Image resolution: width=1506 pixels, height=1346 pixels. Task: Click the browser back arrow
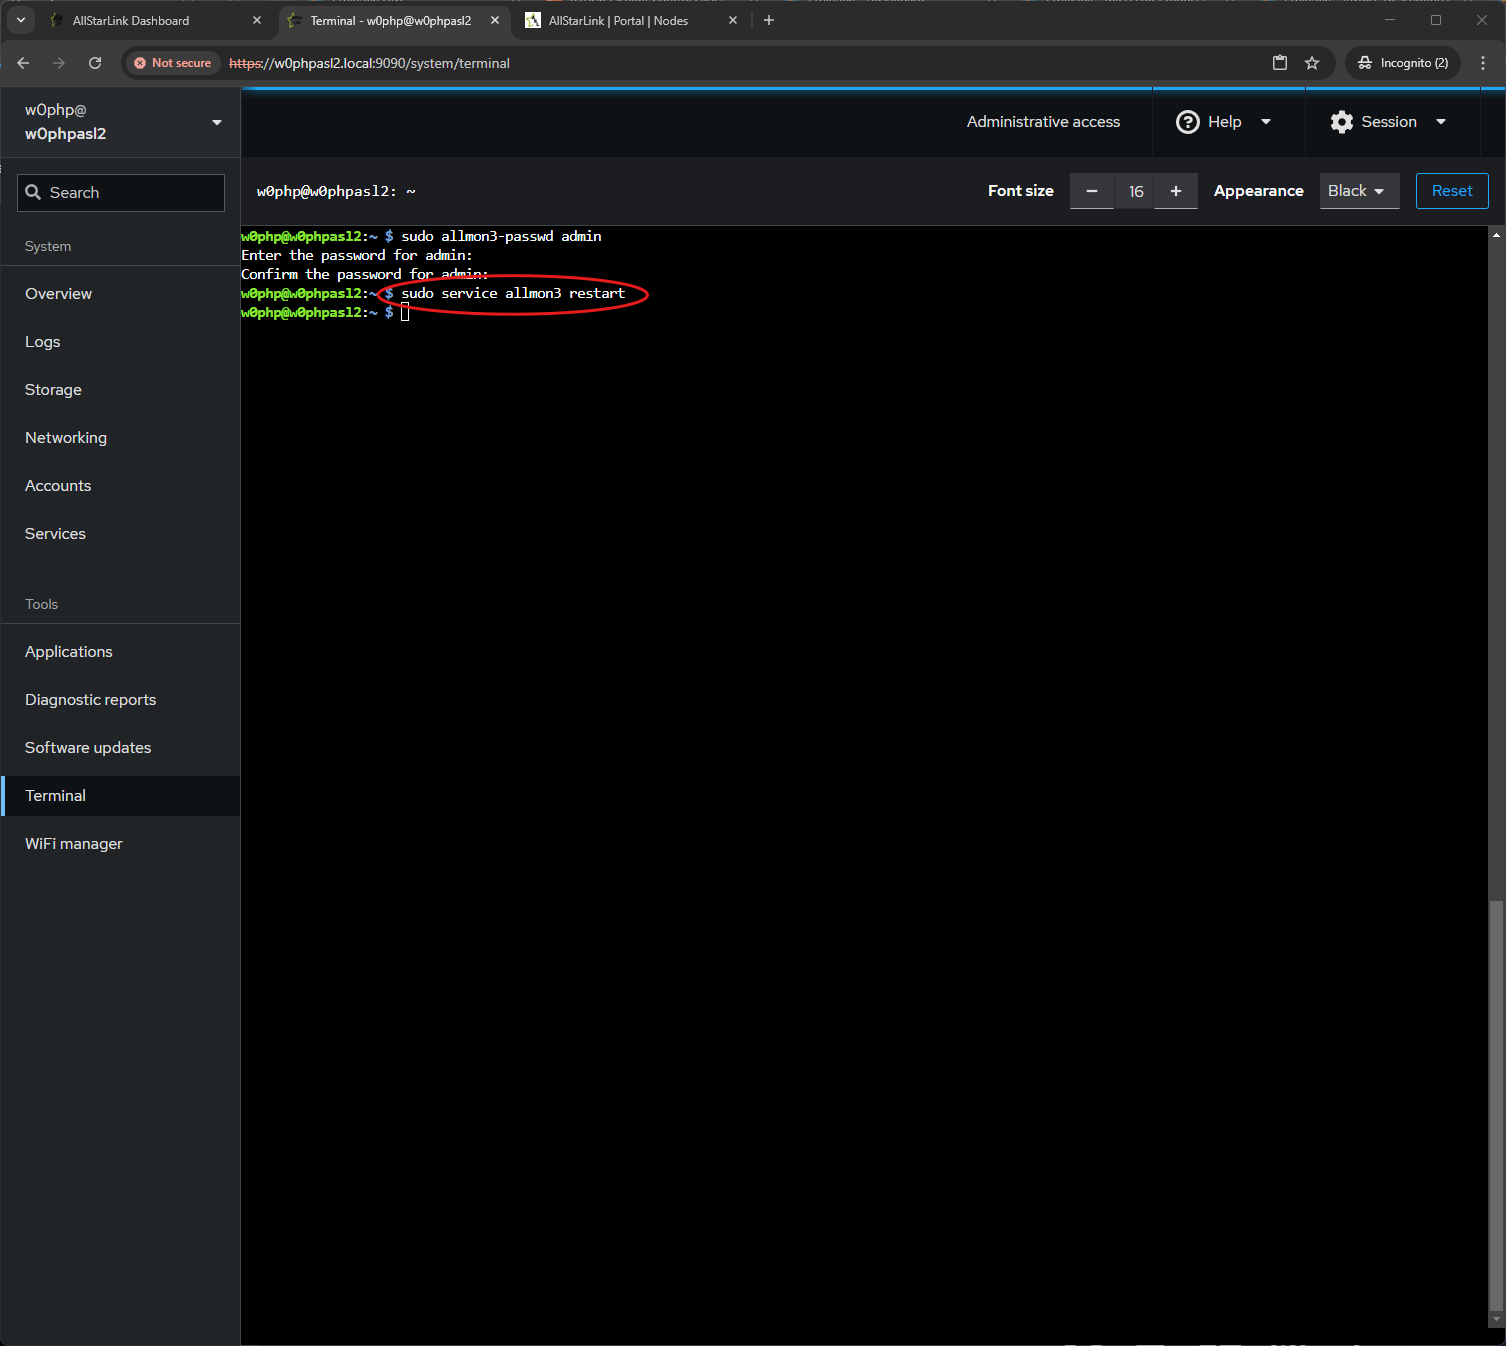23,63
